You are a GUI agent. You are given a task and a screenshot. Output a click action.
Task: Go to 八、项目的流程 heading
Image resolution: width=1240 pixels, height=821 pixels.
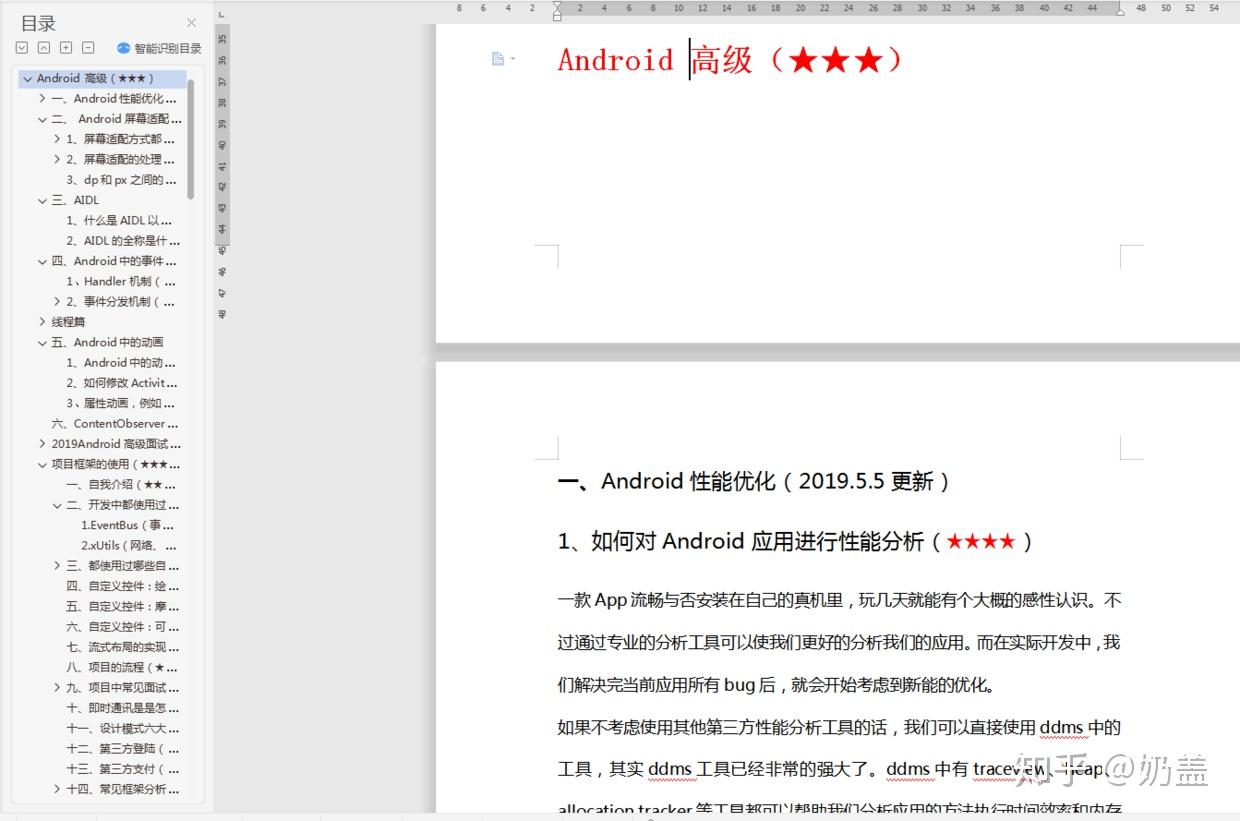122,667
